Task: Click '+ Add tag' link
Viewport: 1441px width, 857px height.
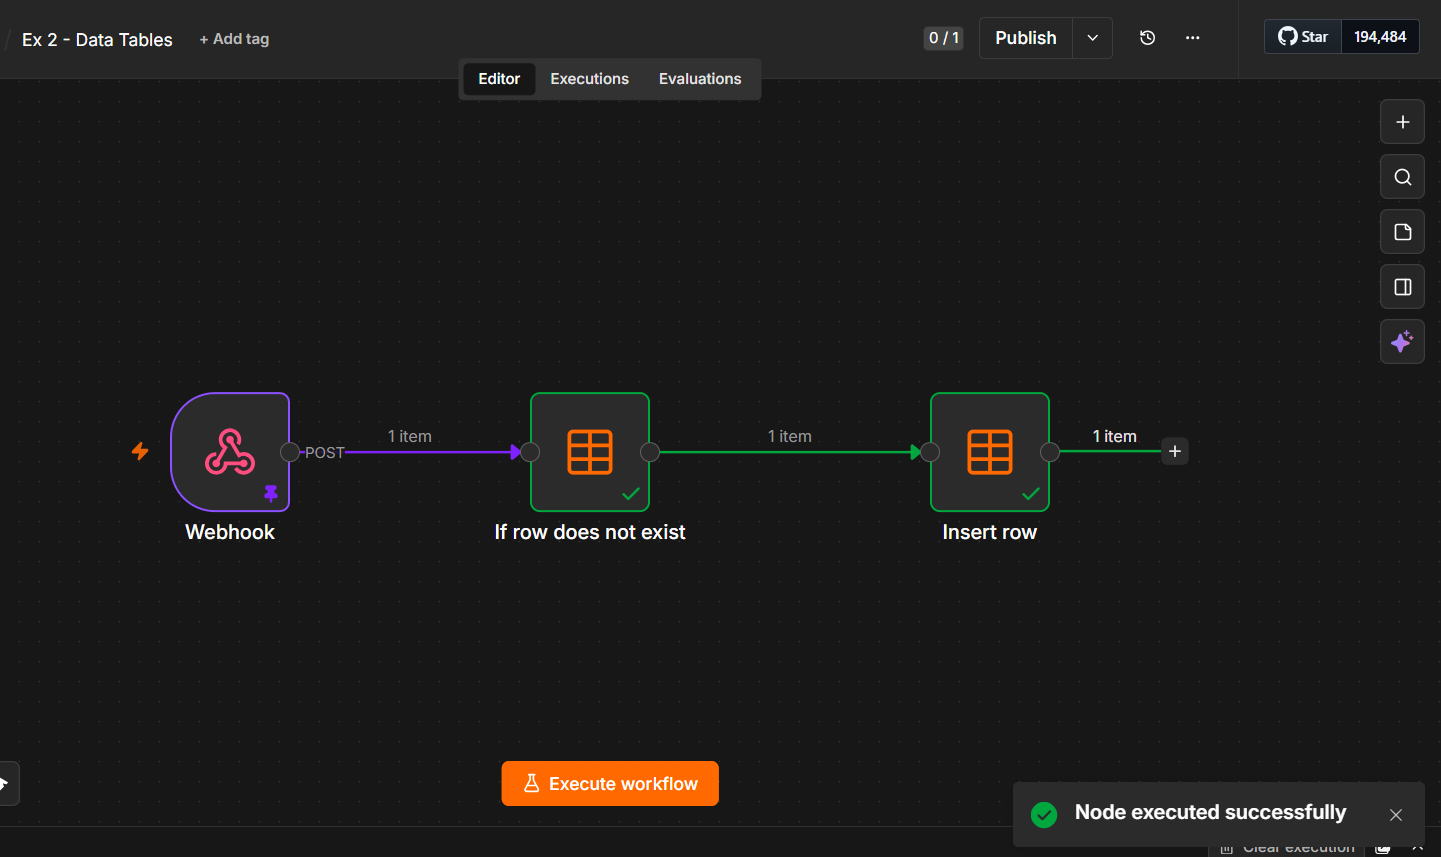Action: click(234, 39)
